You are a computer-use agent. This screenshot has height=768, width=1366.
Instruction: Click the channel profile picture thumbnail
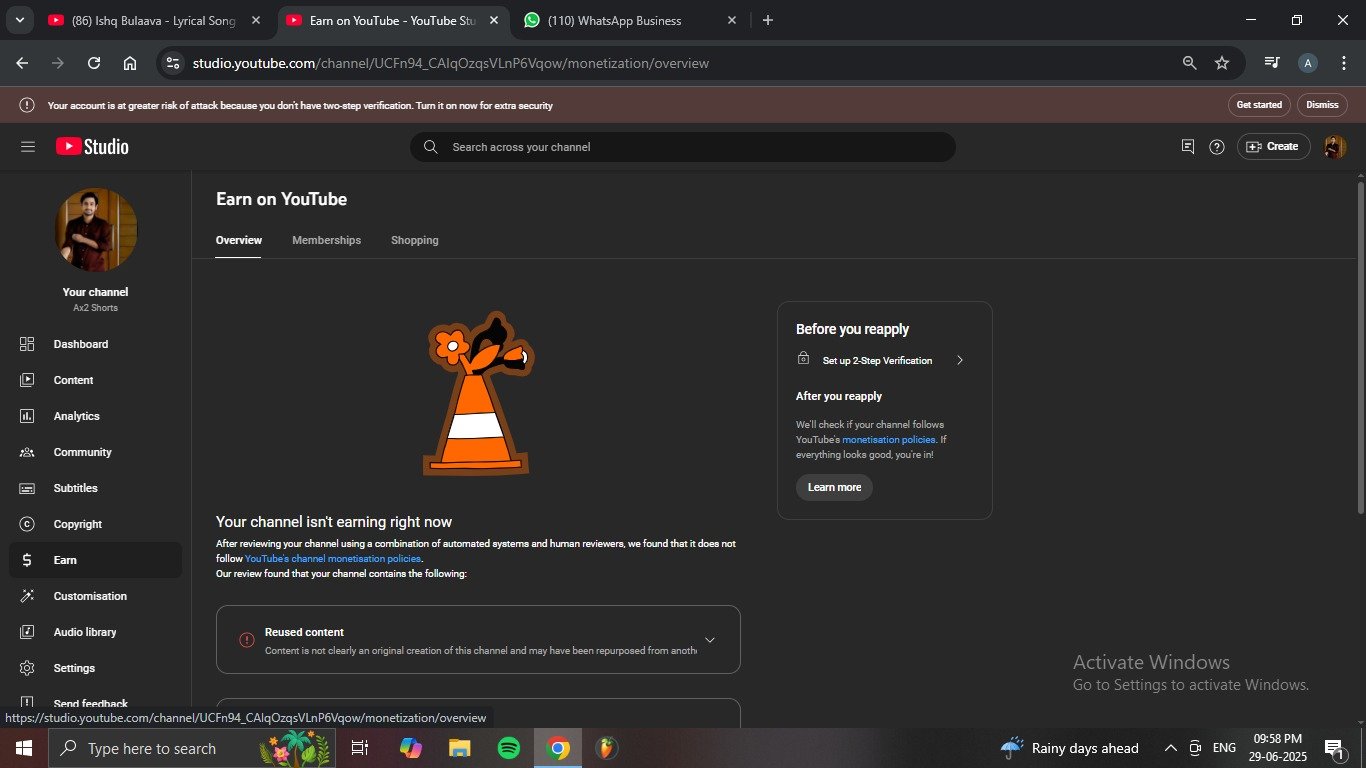point(96,229)
